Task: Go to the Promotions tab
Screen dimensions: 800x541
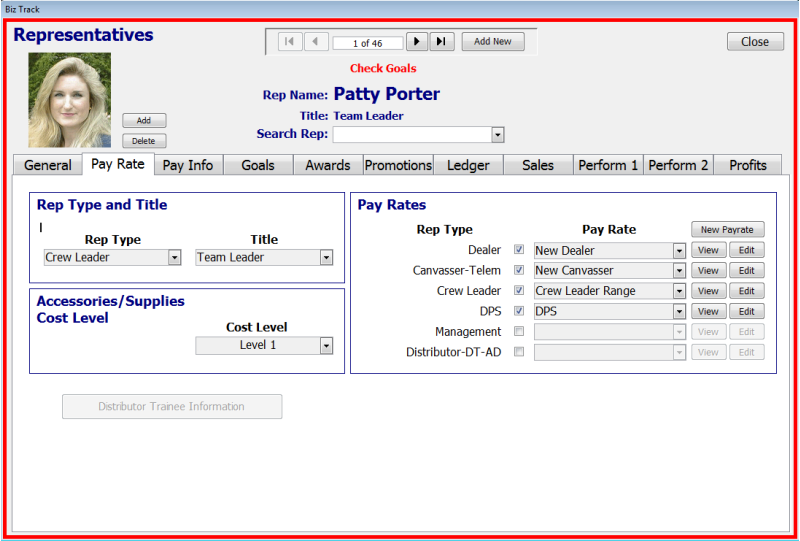Action: (398, 165)
